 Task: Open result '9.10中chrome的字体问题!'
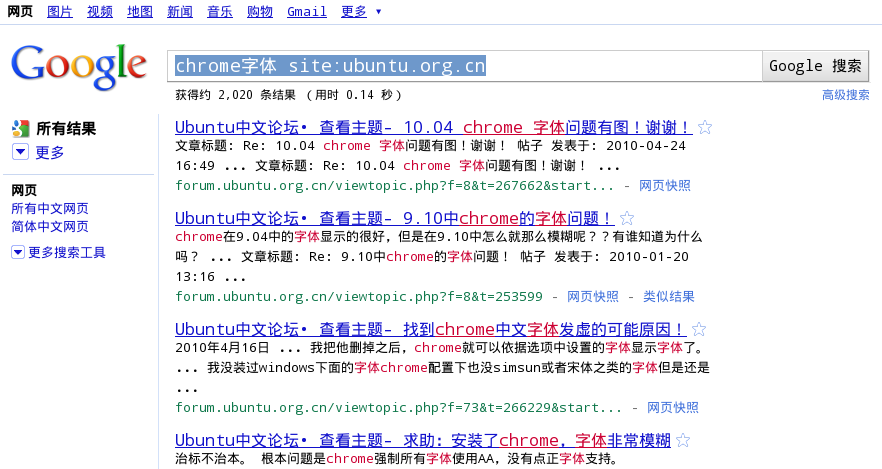pos(394,218)
